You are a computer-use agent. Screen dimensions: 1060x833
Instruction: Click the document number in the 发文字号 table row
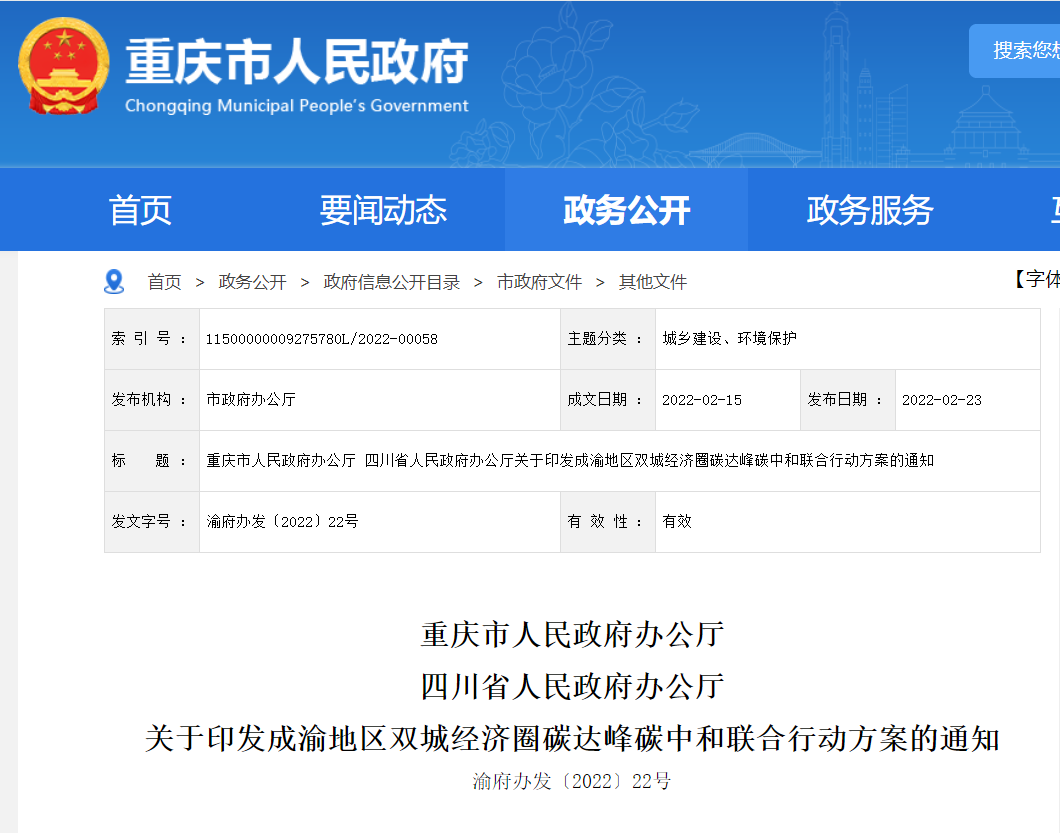282,521
